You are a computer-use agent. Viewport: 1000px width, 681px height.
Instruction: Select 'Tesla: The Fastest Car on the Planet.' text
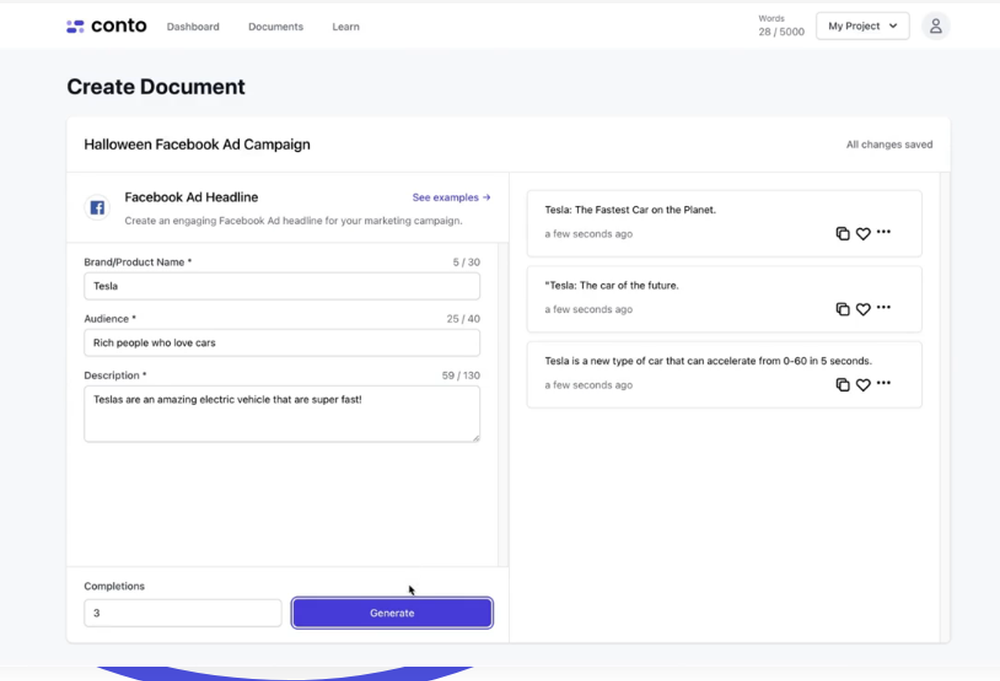(x=630, y=210)
